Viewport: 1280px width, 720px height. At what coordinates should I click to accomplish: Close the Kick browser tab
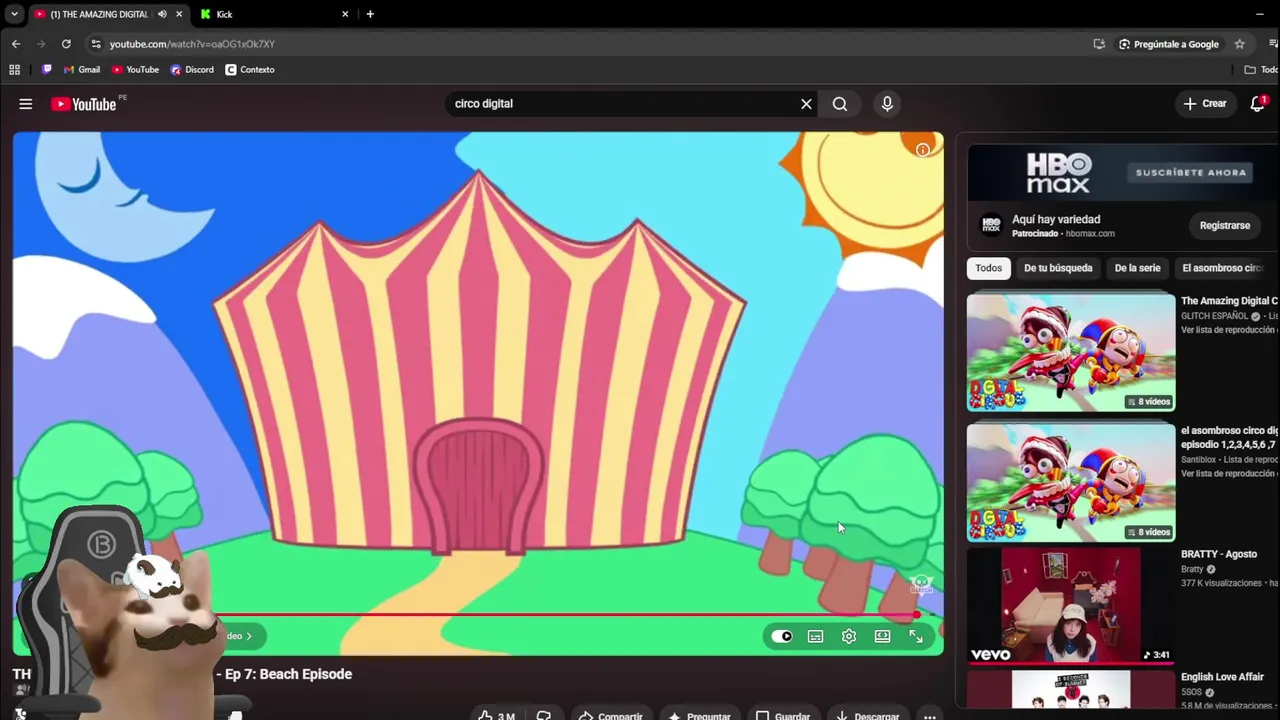345,14
